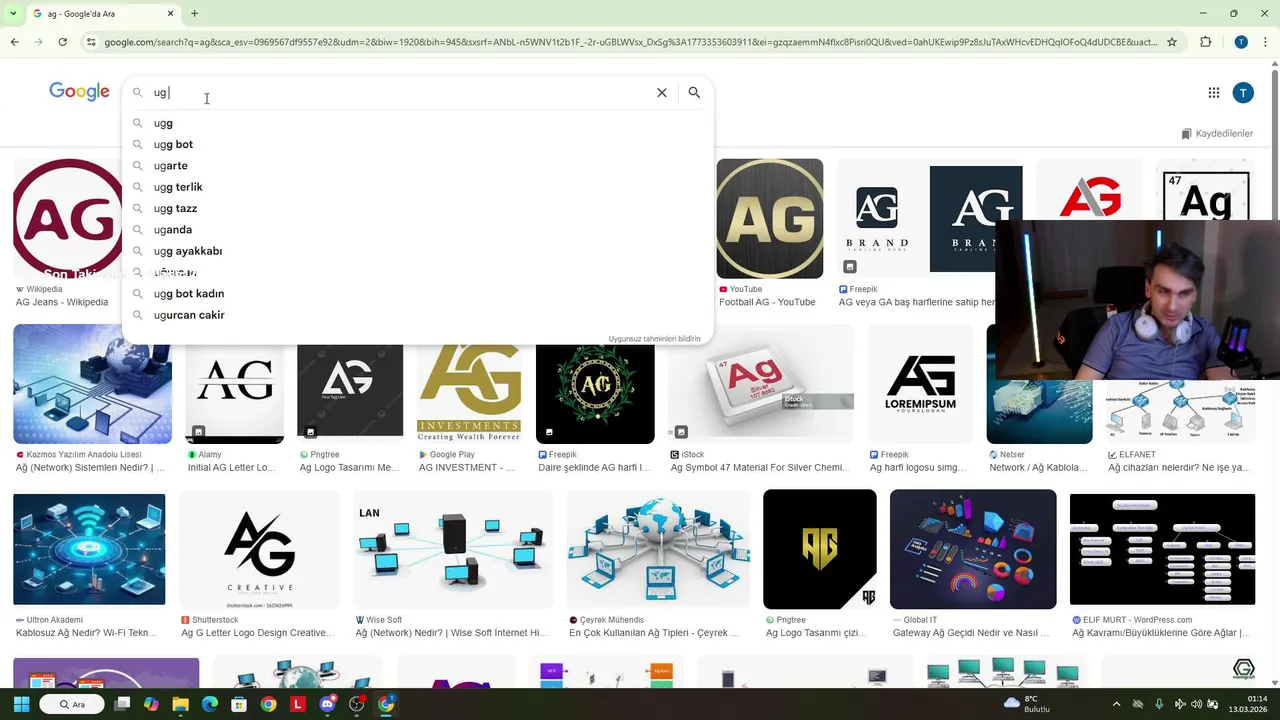The image size is (1280, 720).
Task: Open the ELIF MURT WordPress diagram thumbnail
Action: (1162, 549)
